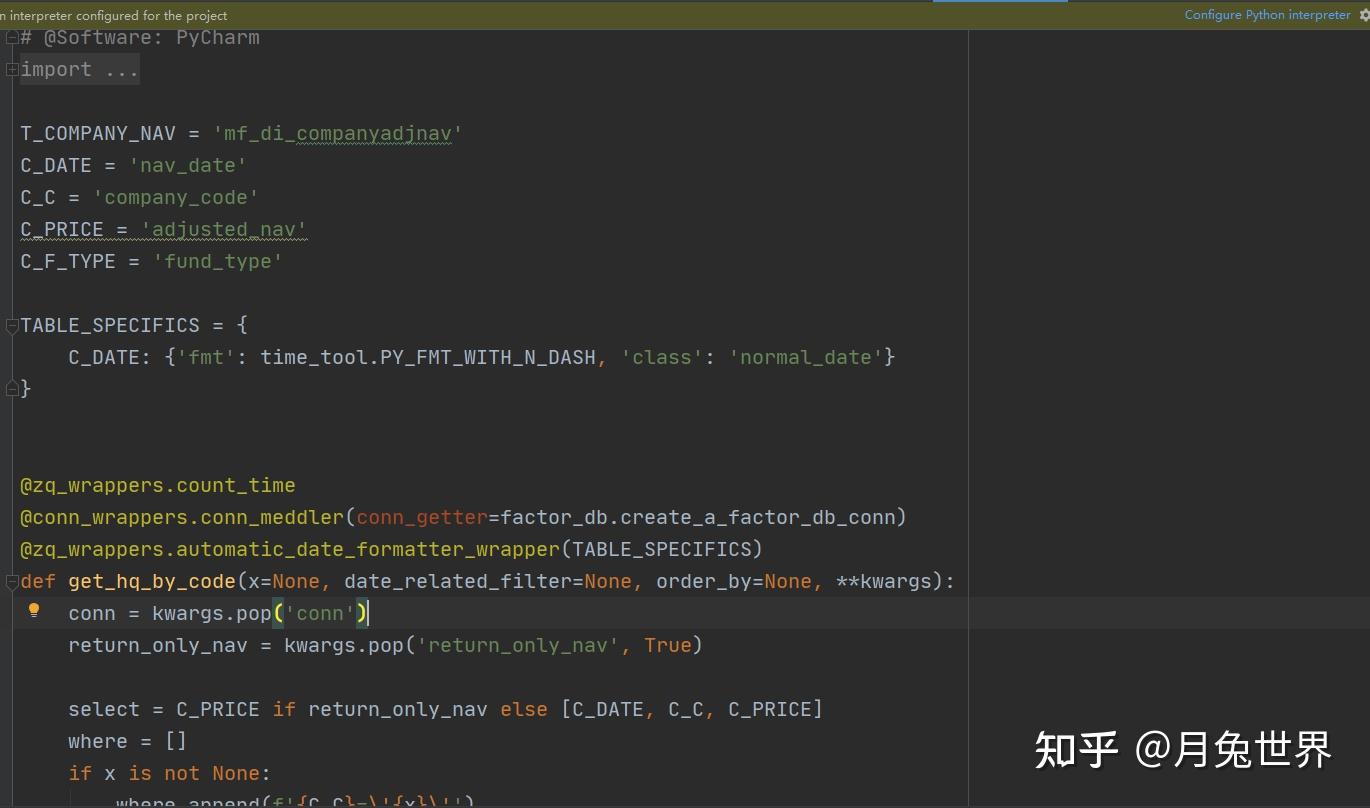Place cursor on '# @Software: PyCharm' comment
The width and height of the screenshot is (1370, 808).
[x=140, y=38]
